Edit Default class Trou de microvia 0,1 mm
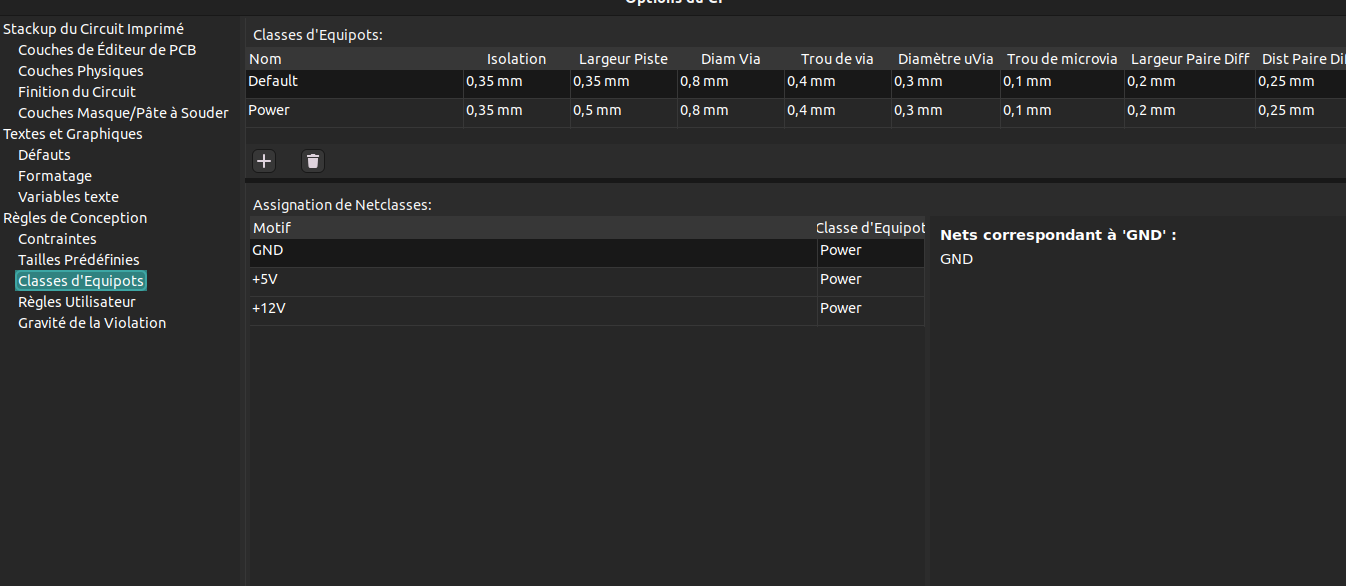Viewport: 1346px width, 586px height. tap(1062, 83)
